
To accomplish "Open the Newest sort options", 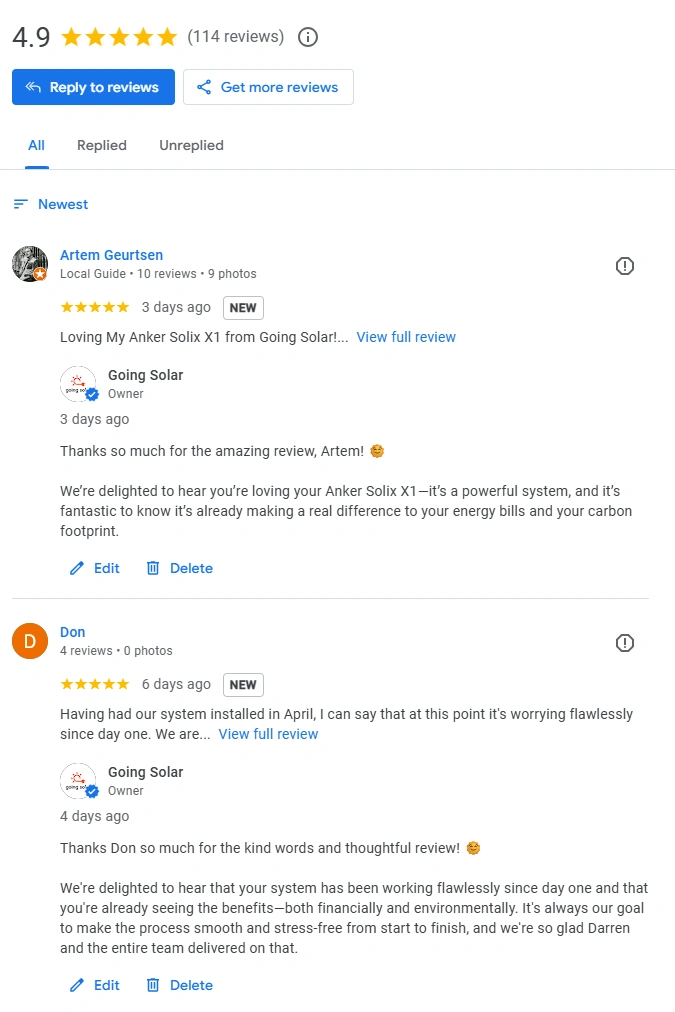I will 63,204.
